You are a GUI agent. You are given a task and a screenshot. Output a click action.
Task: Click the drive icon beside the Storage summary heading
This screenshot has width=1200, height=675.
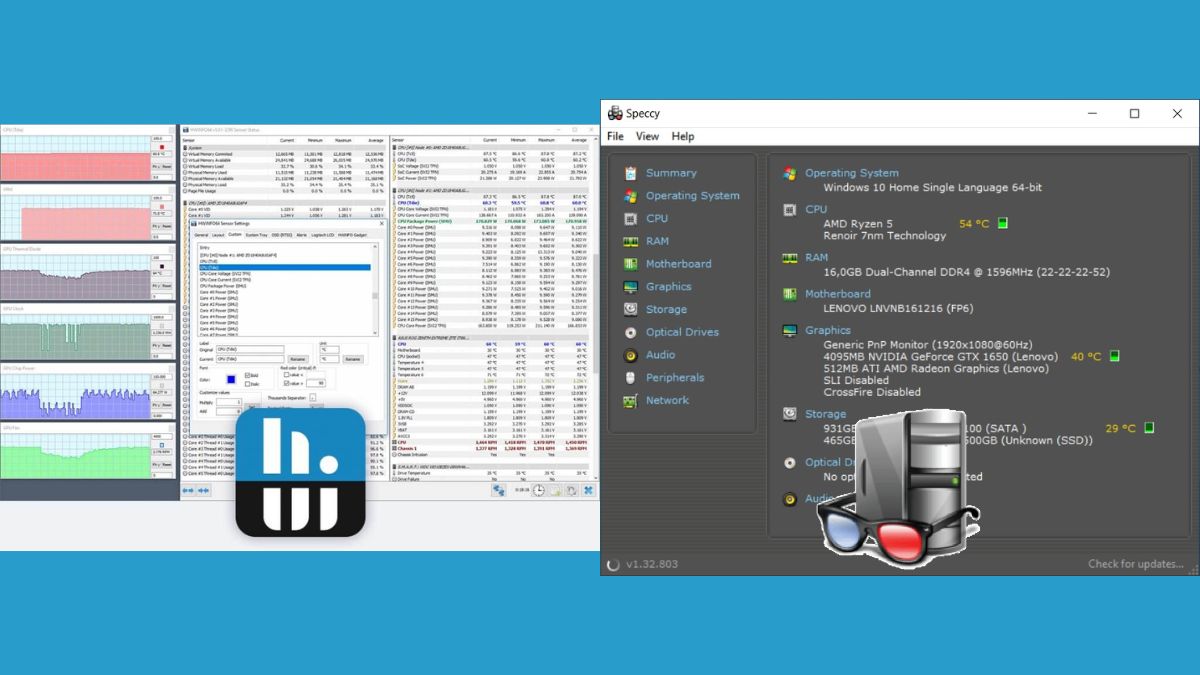(x=790, y=414)
